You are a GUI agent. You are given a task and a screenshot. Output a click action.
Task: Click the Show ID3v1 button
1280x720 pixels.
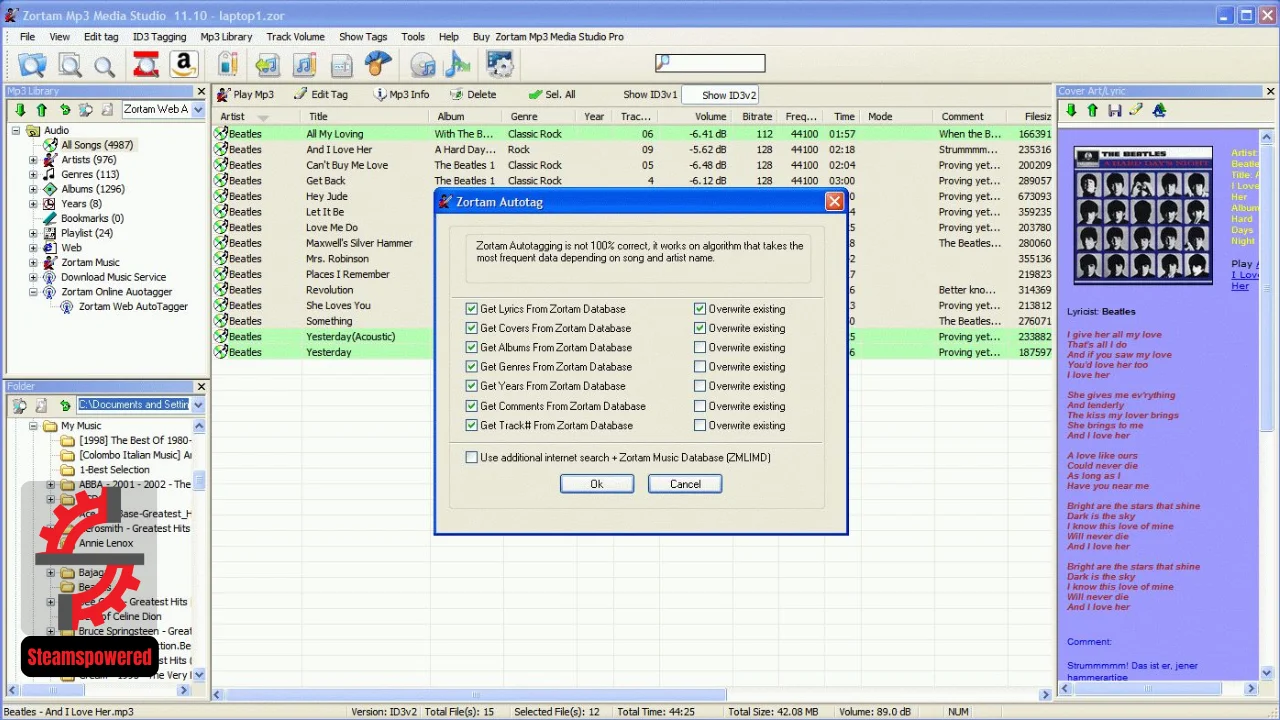[650, 95]
